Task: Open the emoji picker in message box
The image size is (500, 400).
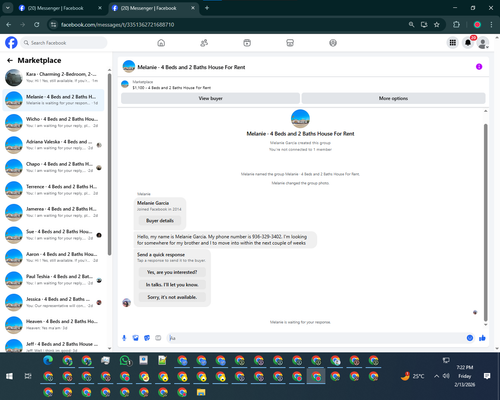Action: 470,338
